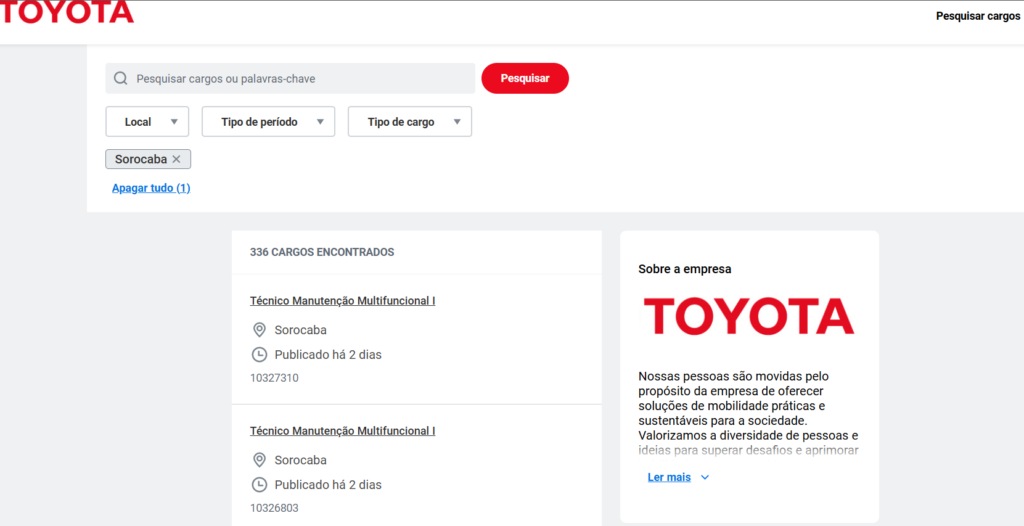Click the Toyota logo in the header

click(x=67, y=12)
